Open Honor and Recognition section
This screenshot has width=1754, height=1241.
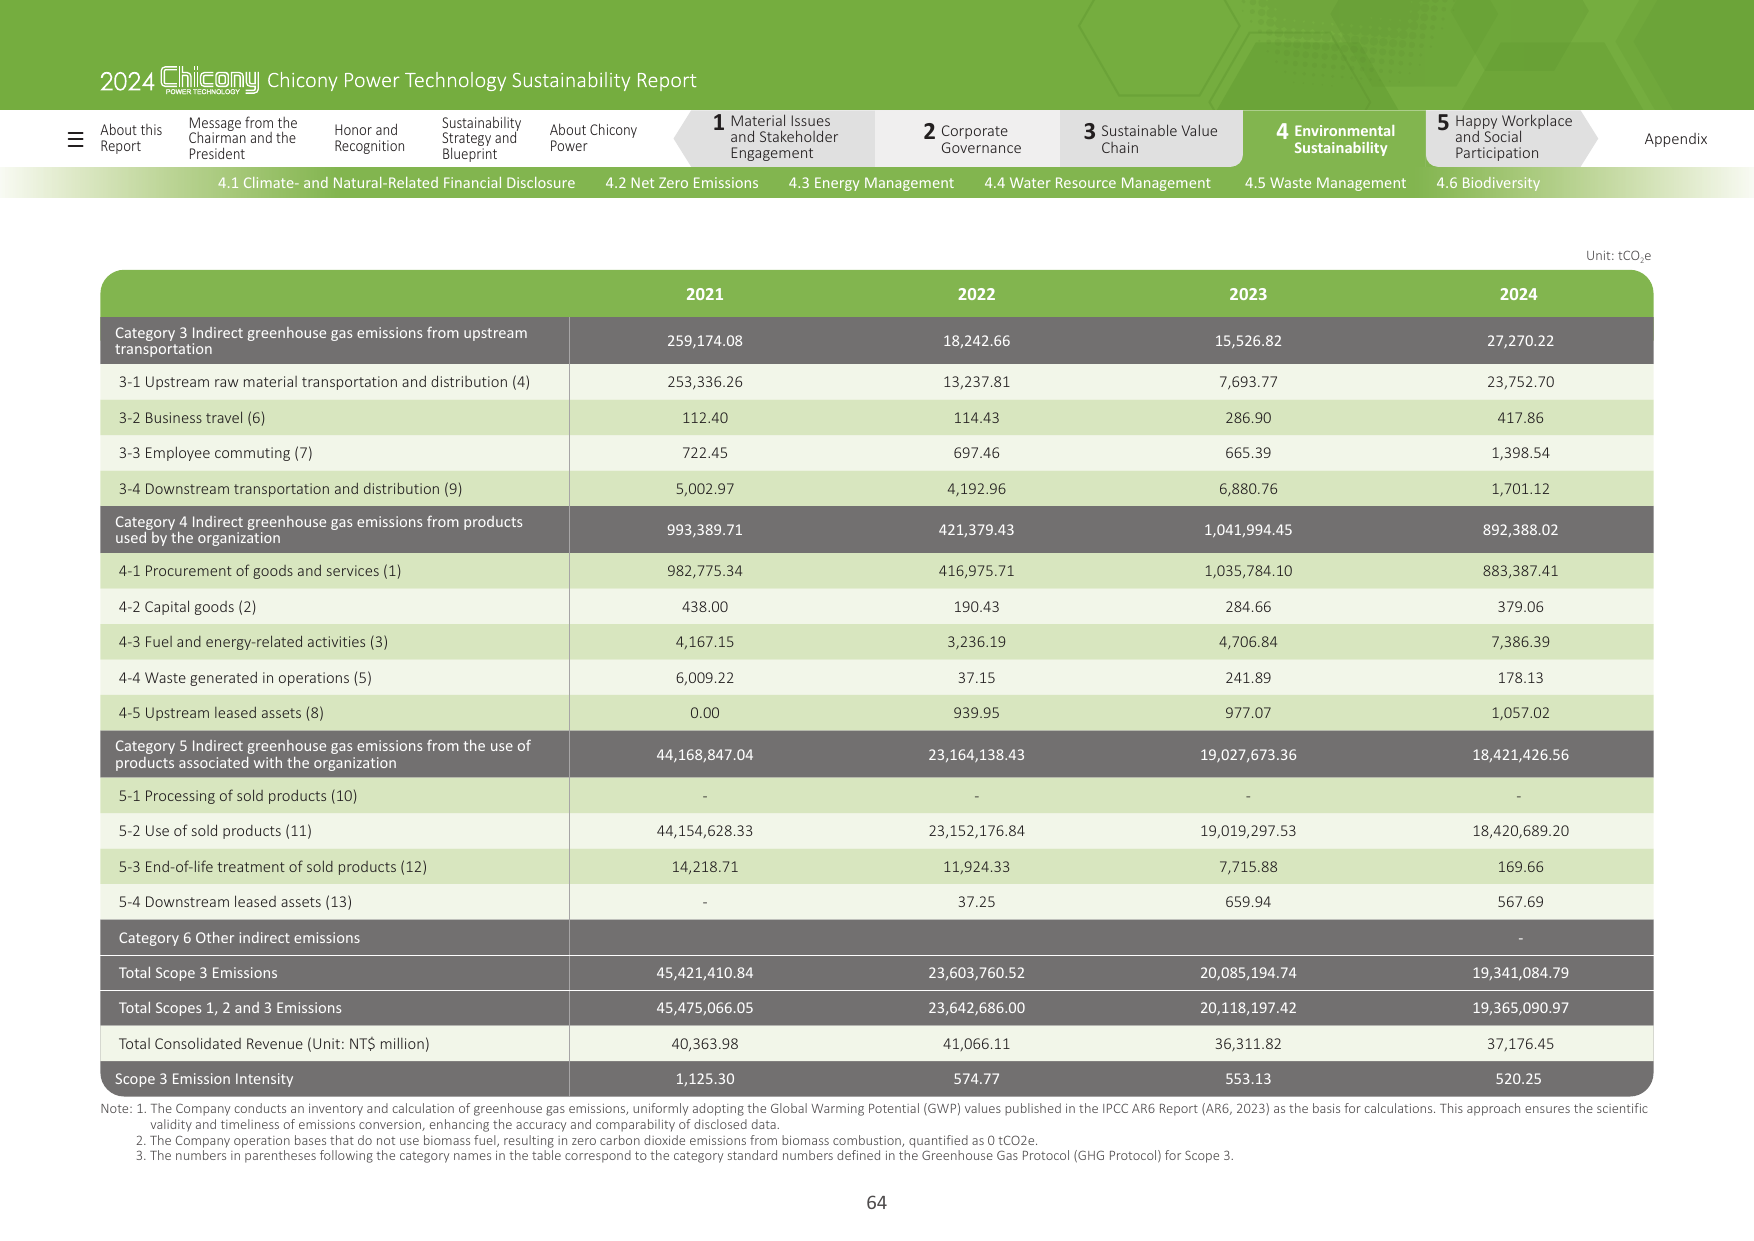[x=370, y=138]
